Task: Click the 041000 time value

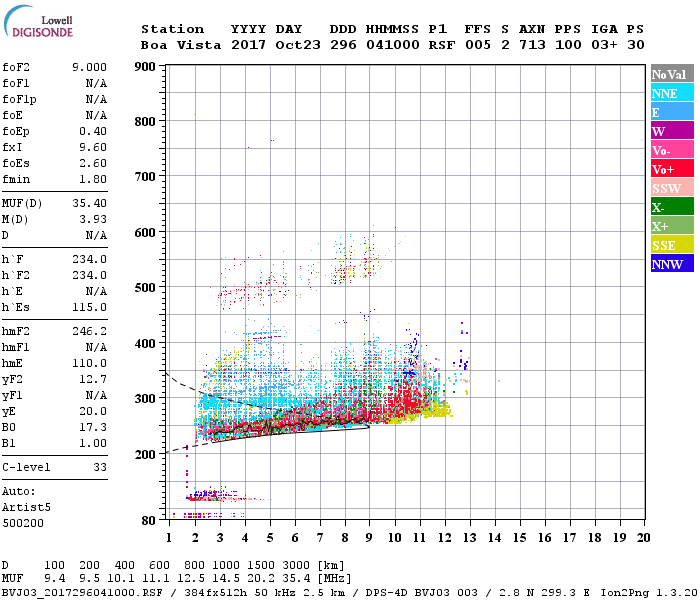Action: coord(392,45)
